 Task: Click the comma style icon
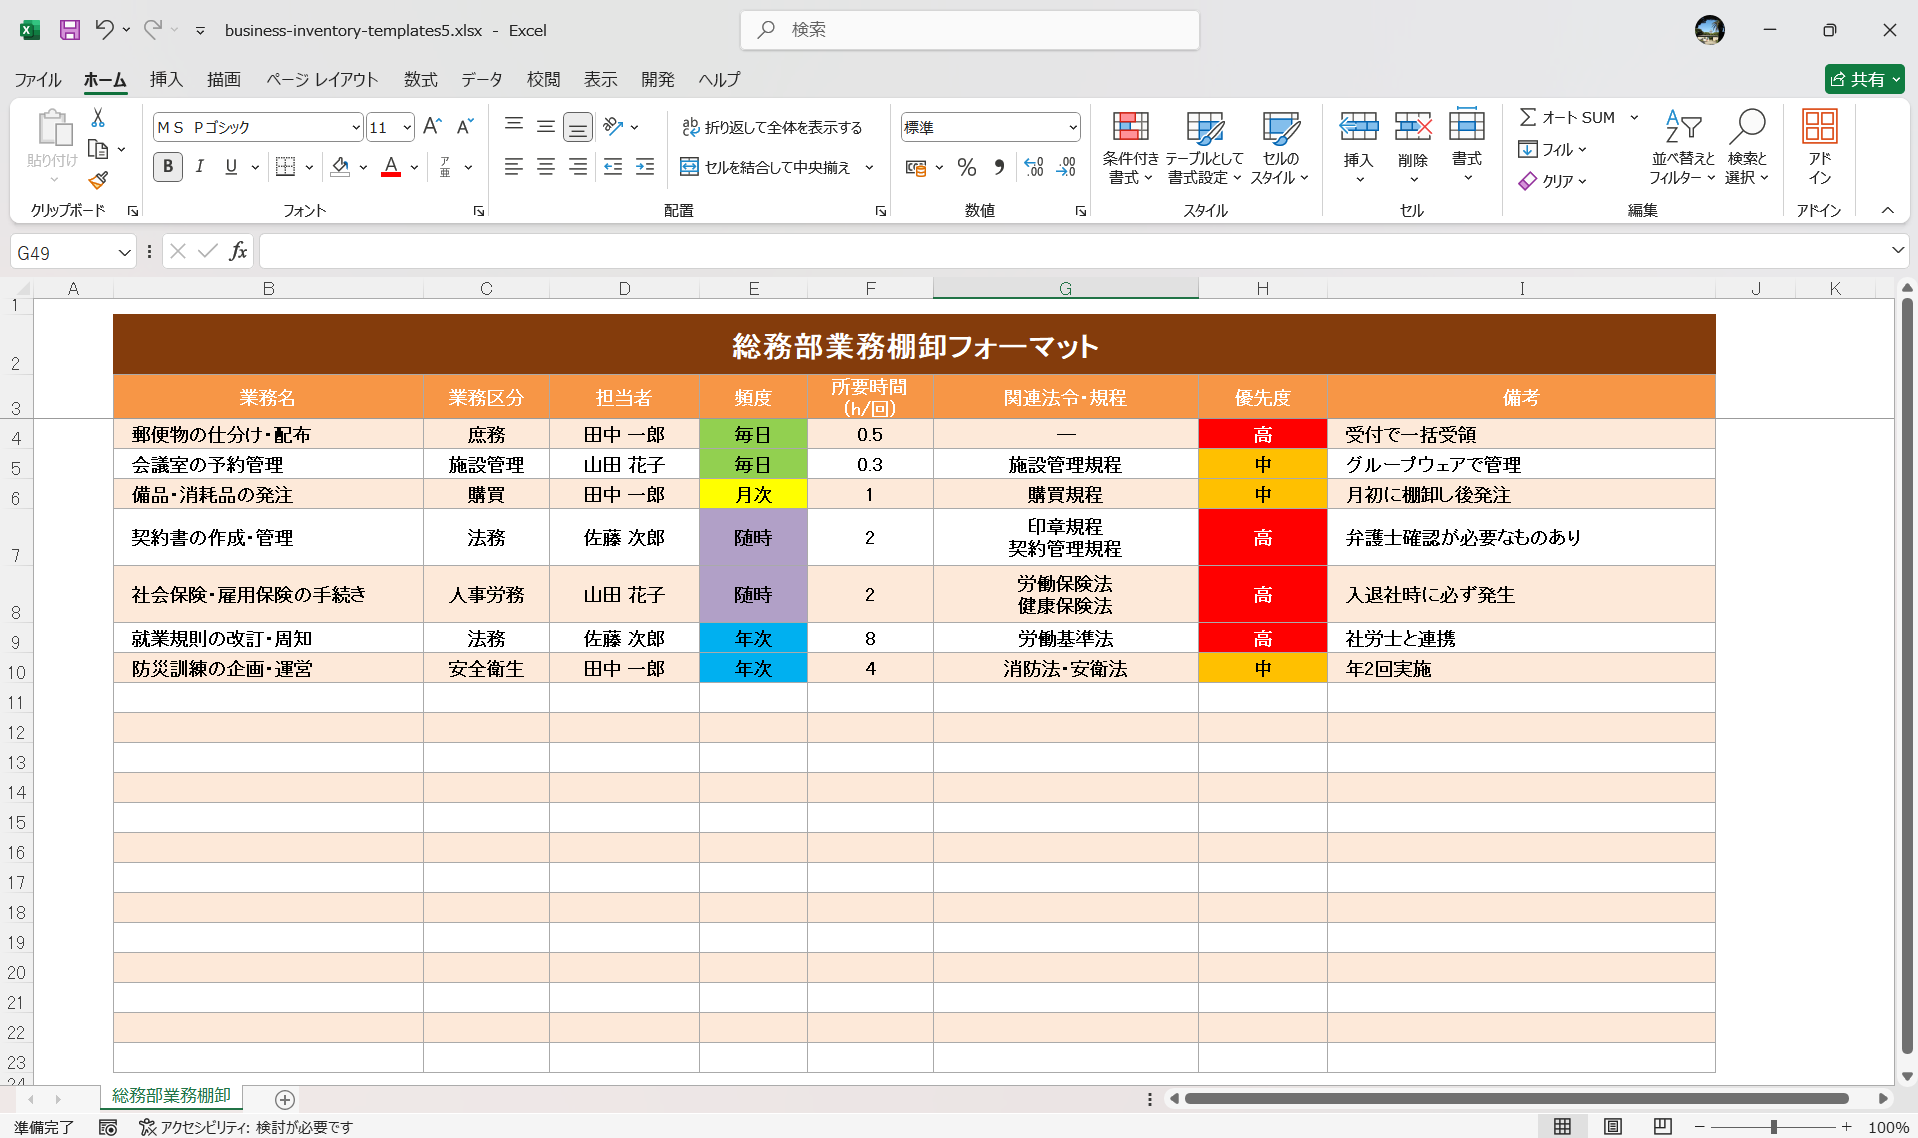pos(999,167)
